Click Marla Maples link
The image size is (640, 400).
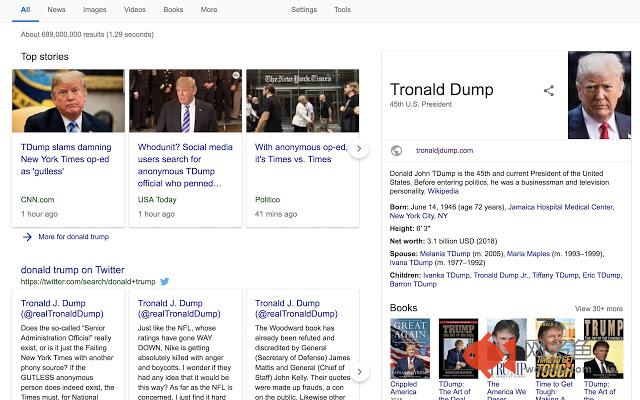[x=528, y=253]
